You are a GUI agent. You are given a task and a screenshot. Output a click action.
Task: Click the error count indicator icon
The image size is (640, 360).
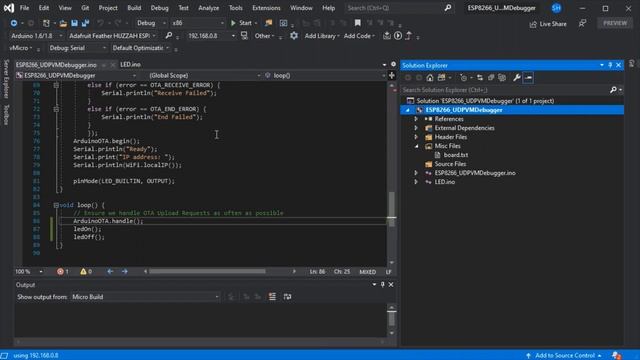point(60,271)
